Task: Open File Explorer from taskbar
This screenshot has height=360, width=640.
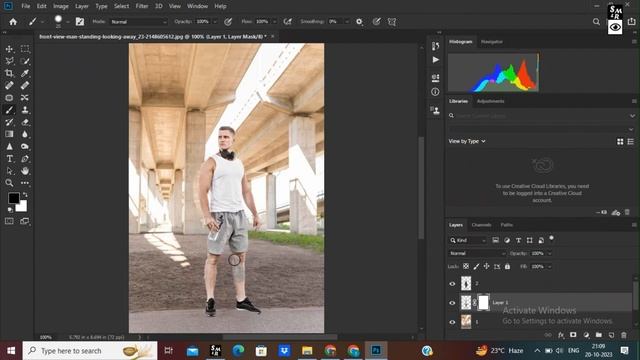Action: 307,351
